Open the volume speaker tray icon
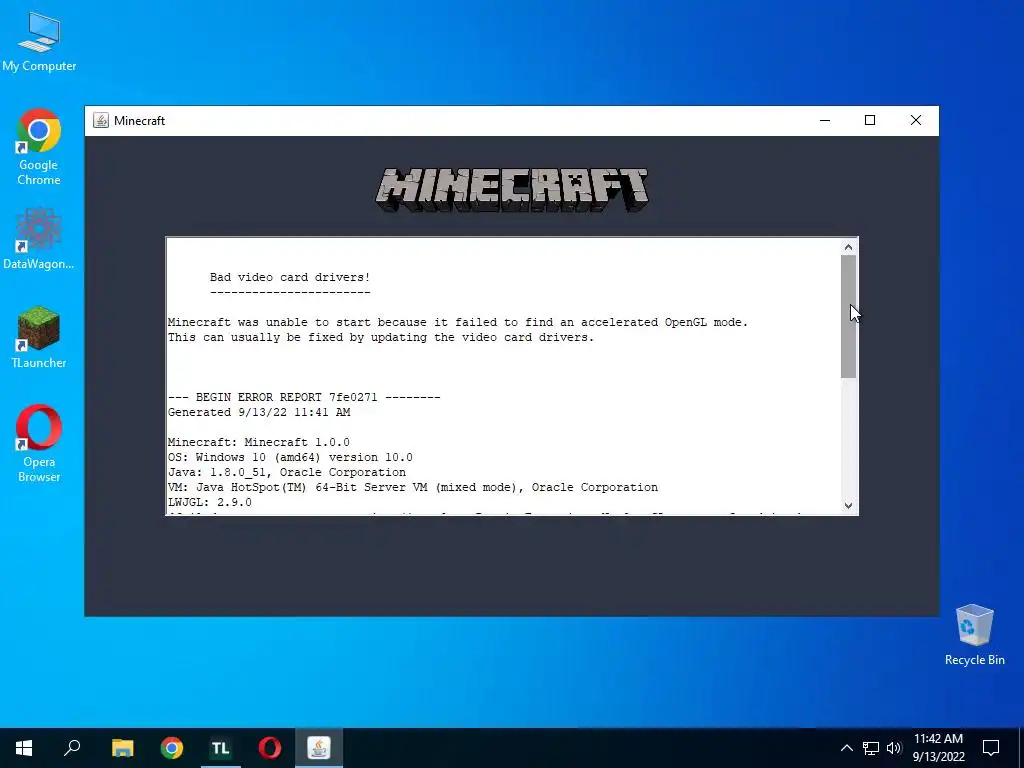 [x=894, y=748]
